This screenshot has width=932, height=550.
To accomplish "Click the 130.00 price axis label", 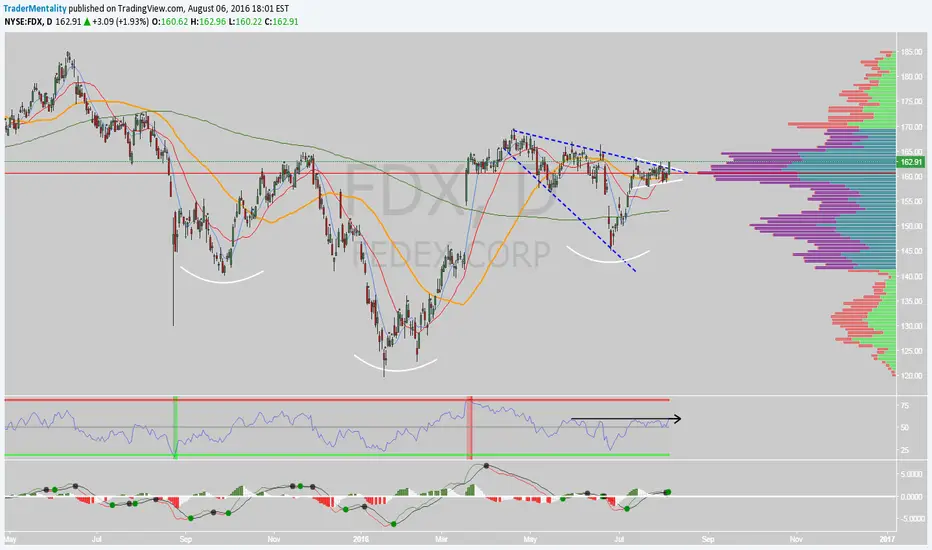I will [x=911, y=326].
